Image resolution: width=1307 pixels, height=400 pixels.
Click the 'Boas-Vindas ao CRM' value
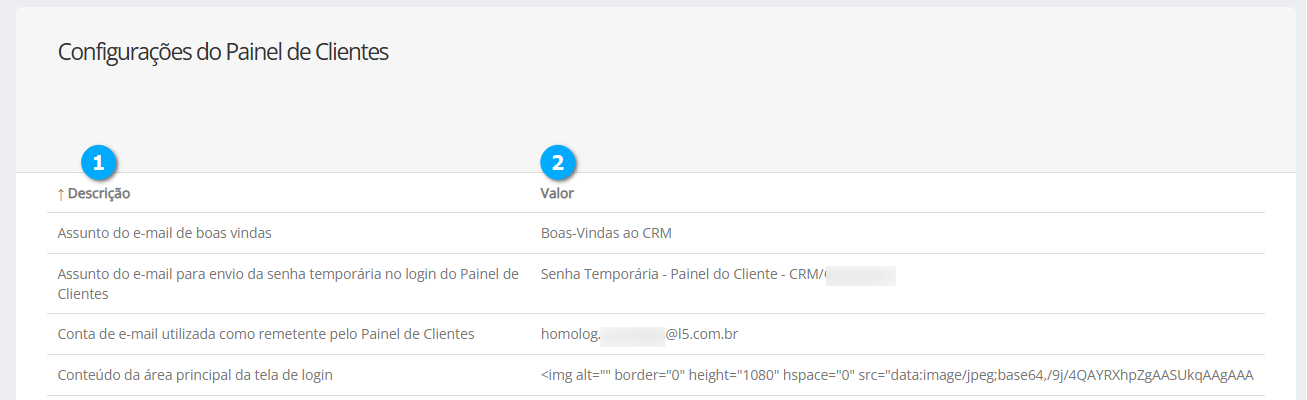click(606, 233)
